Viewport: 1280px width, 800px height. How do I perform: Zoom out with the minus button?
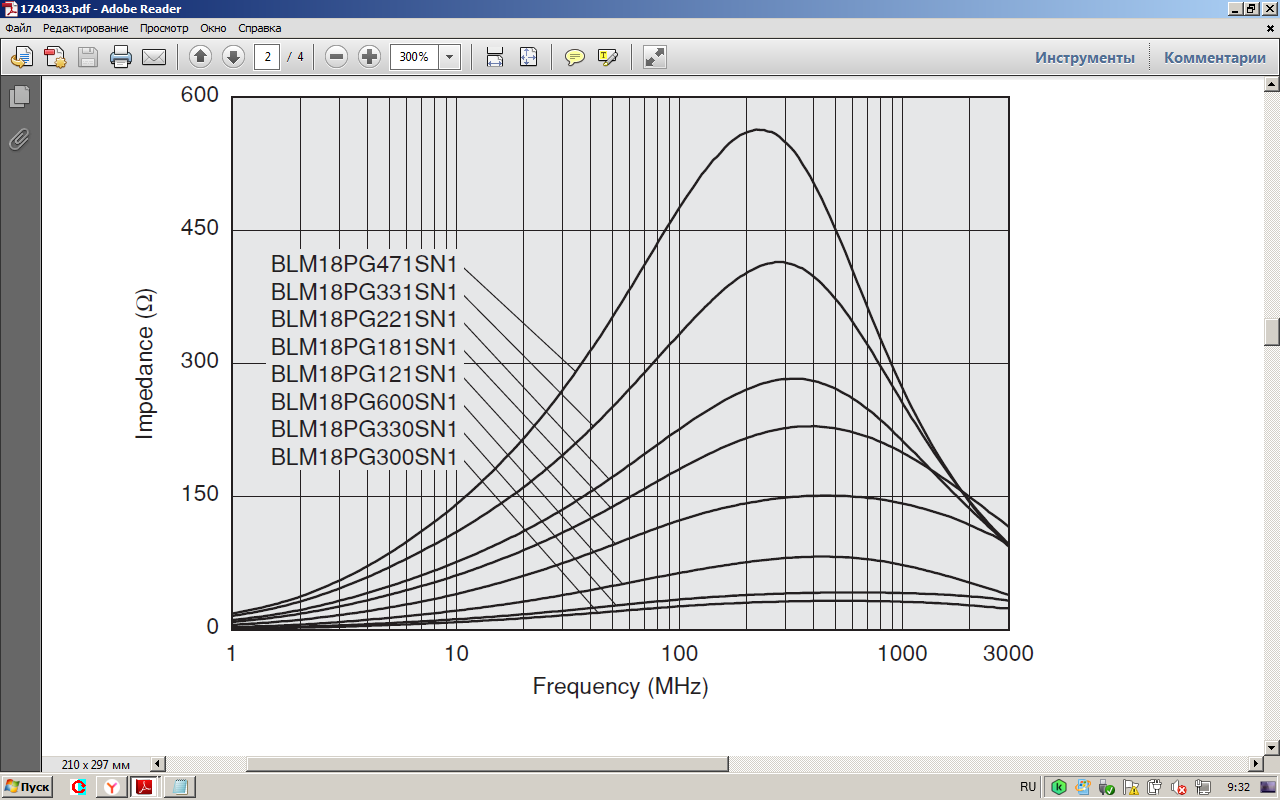(x=337, y=57)
